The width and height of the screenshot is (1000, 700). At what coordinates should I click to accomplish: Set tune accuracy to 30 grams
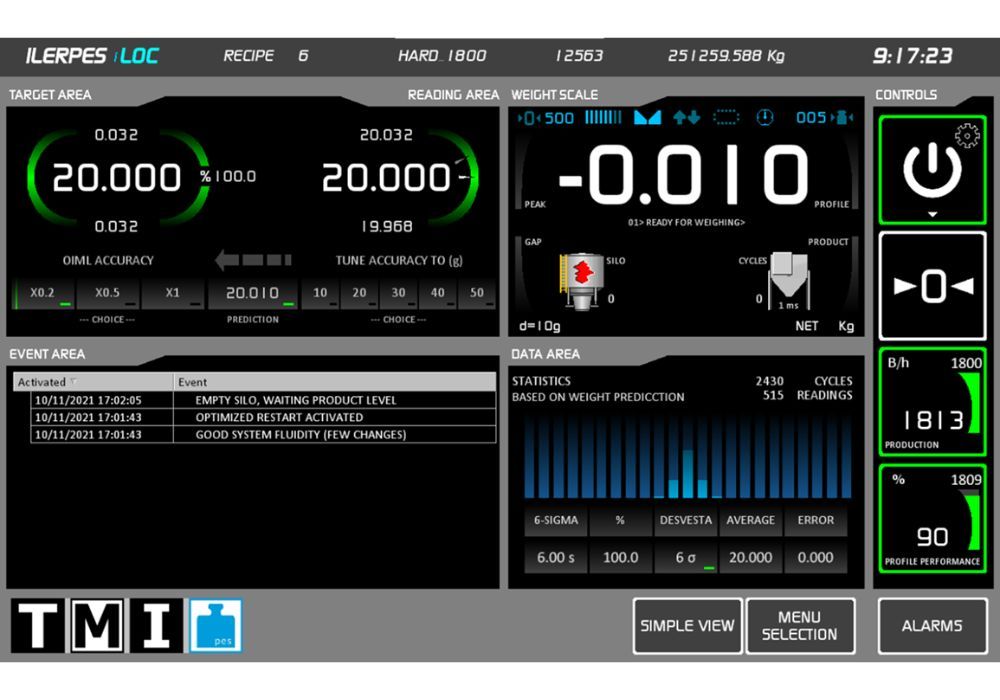click(x=398, y=294)
